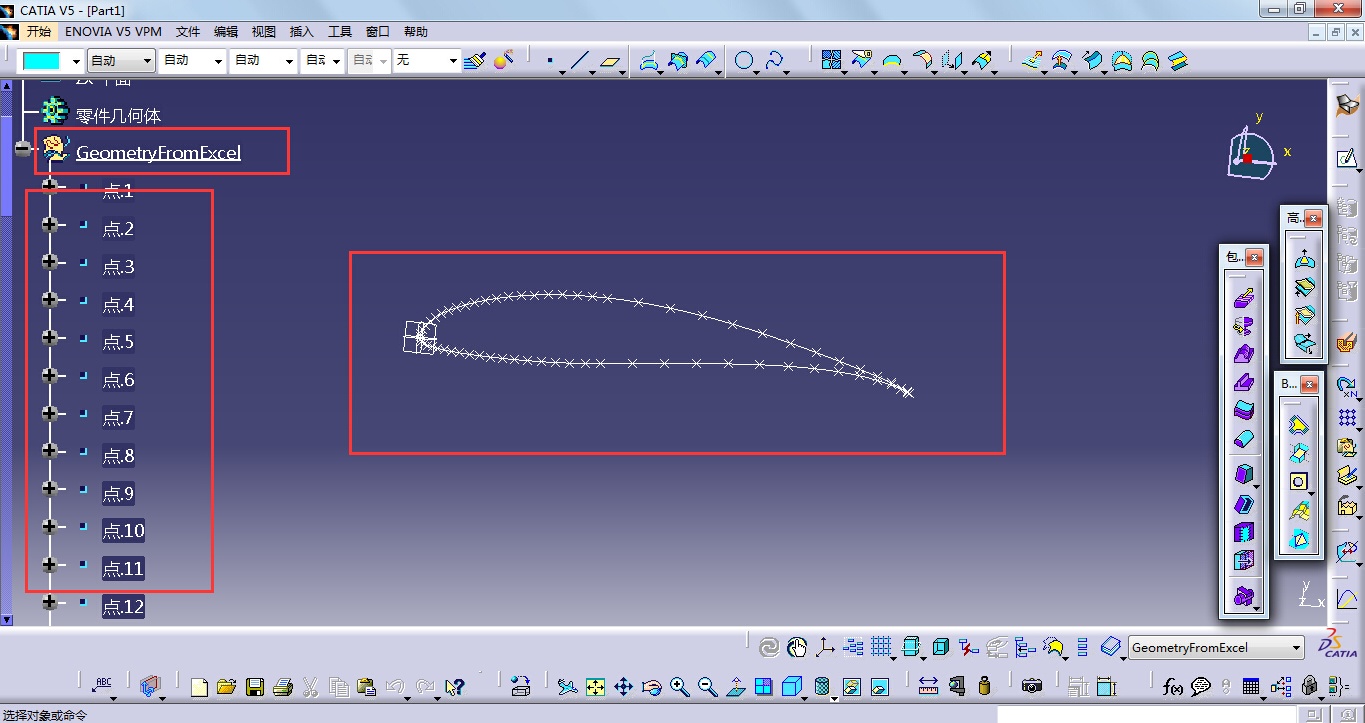
Task: Select the Pan tool with four arrows
Action: 623,687
